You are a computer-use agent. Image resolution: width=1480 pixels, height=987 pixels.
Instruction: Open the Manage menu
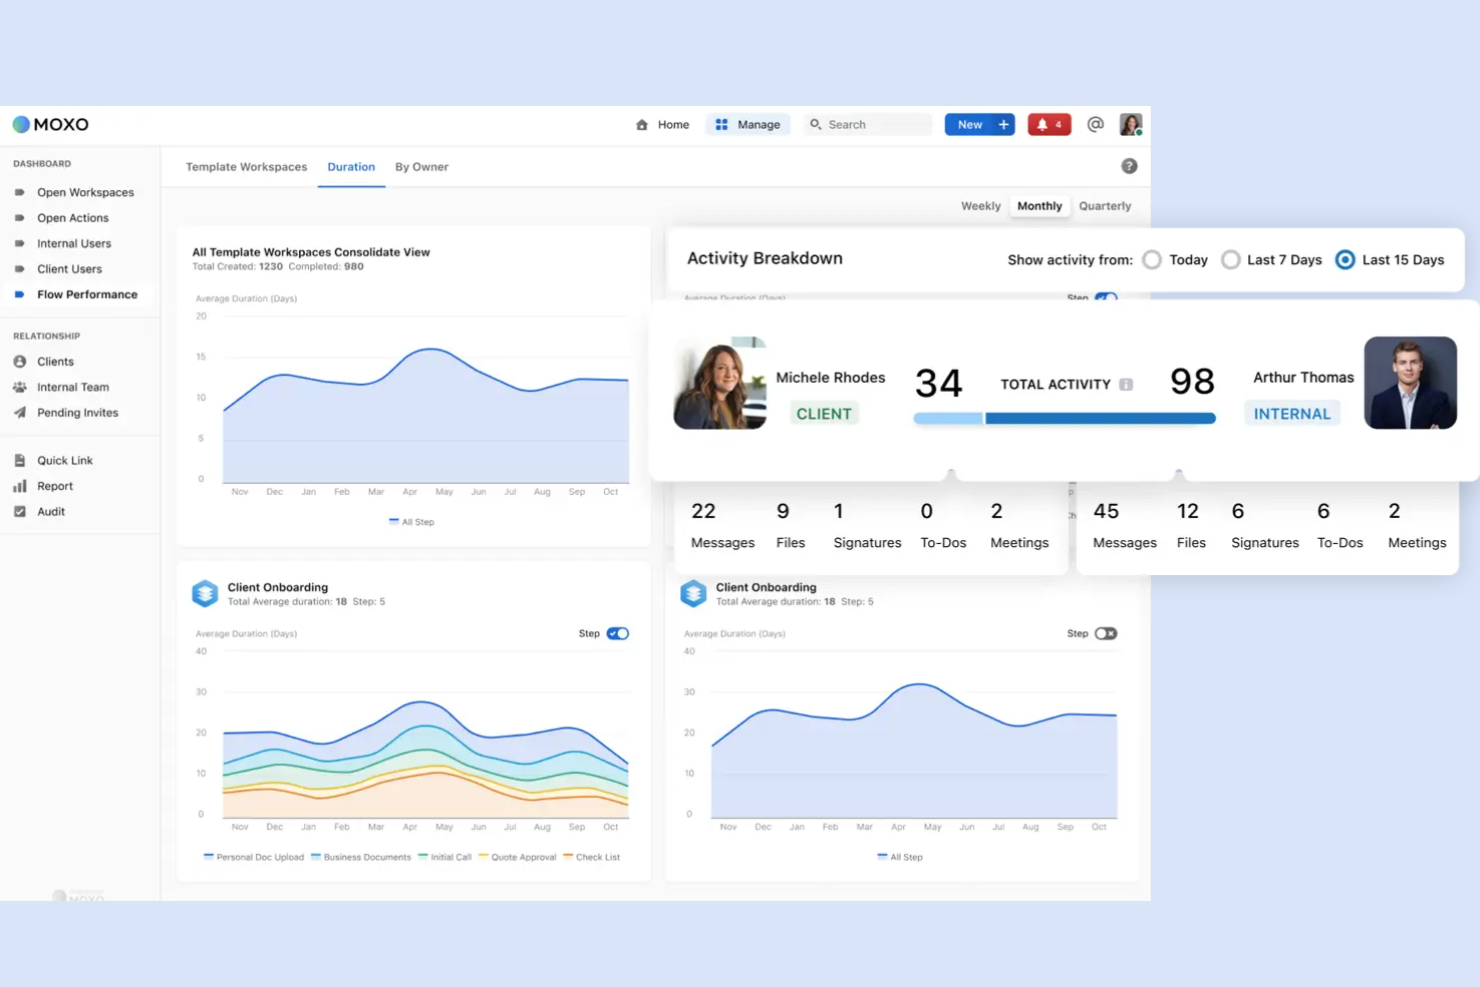click(x=747, y=124)
